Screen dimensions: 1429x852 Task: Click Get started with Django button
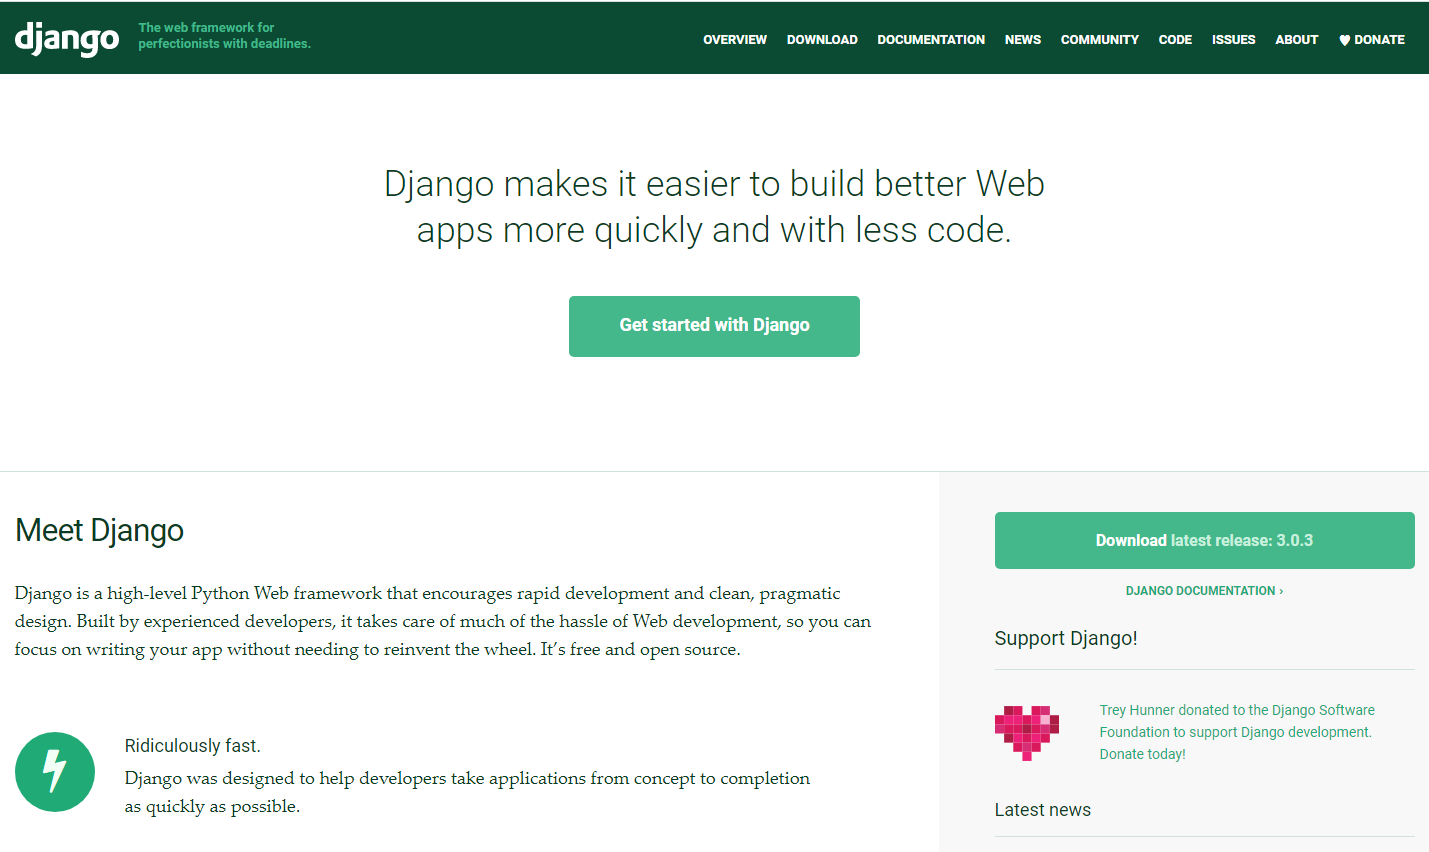[714, 326]
